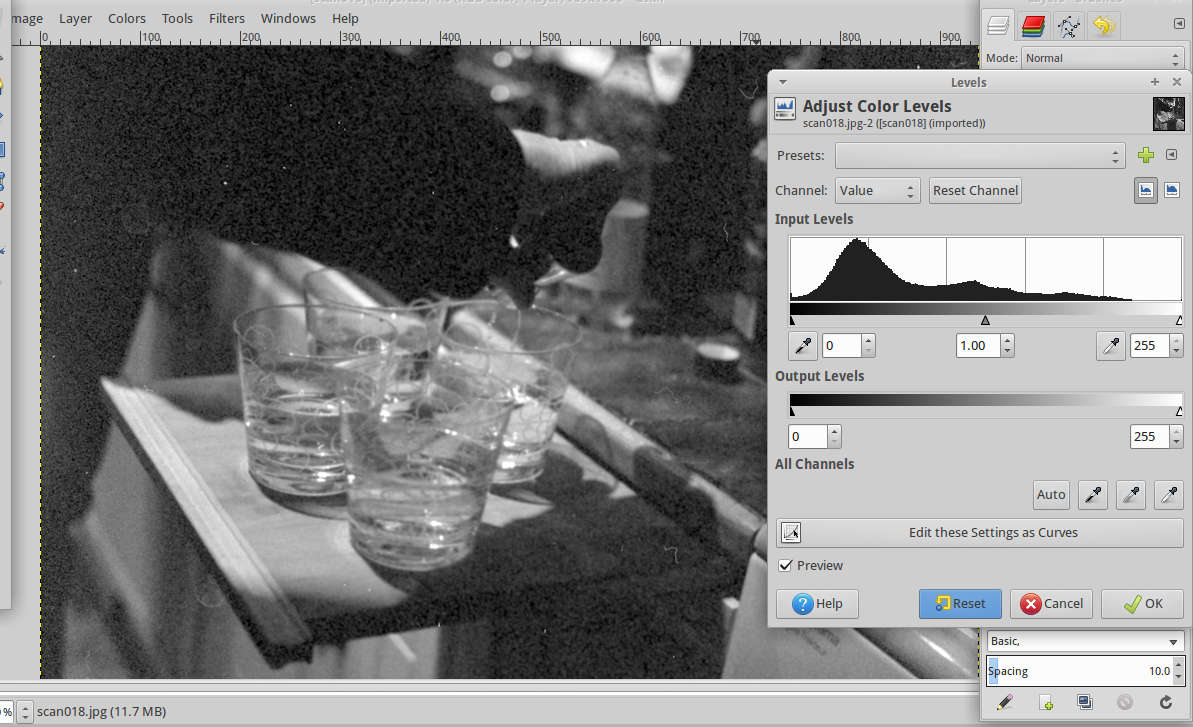This screenshot has width=1193, height=727.
Task: Switch histogram to logarithmic view
Action: tap(1171, 190)
